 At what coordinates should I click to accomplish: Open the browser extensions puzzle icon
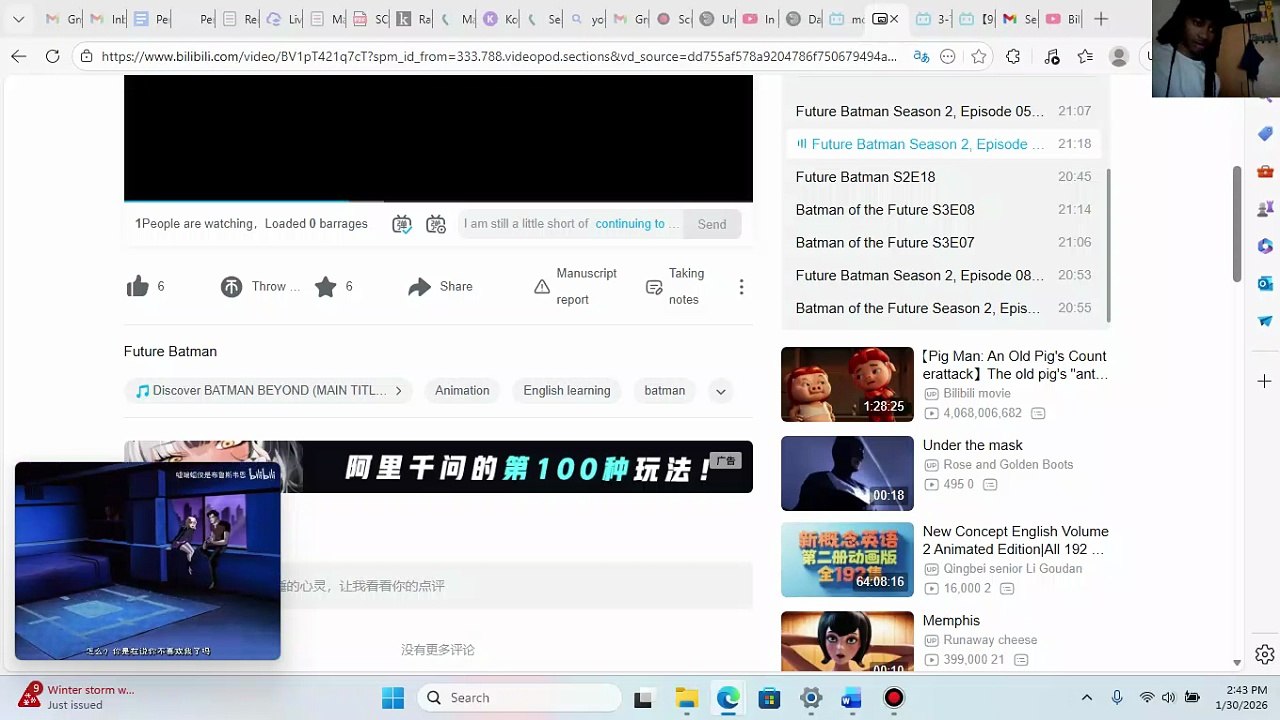pyautogui.click(x=1013, y=57)
